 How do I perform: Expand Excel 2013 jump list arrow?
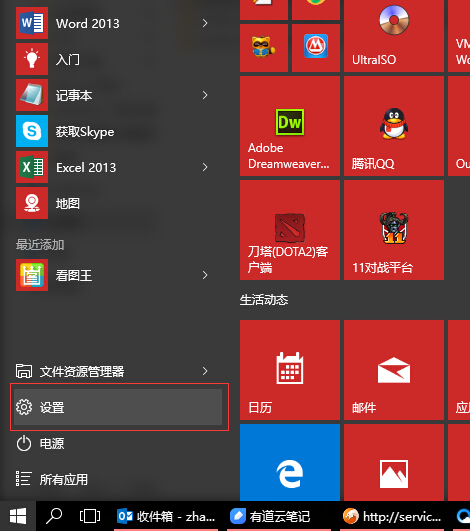[x=205, y=167]
